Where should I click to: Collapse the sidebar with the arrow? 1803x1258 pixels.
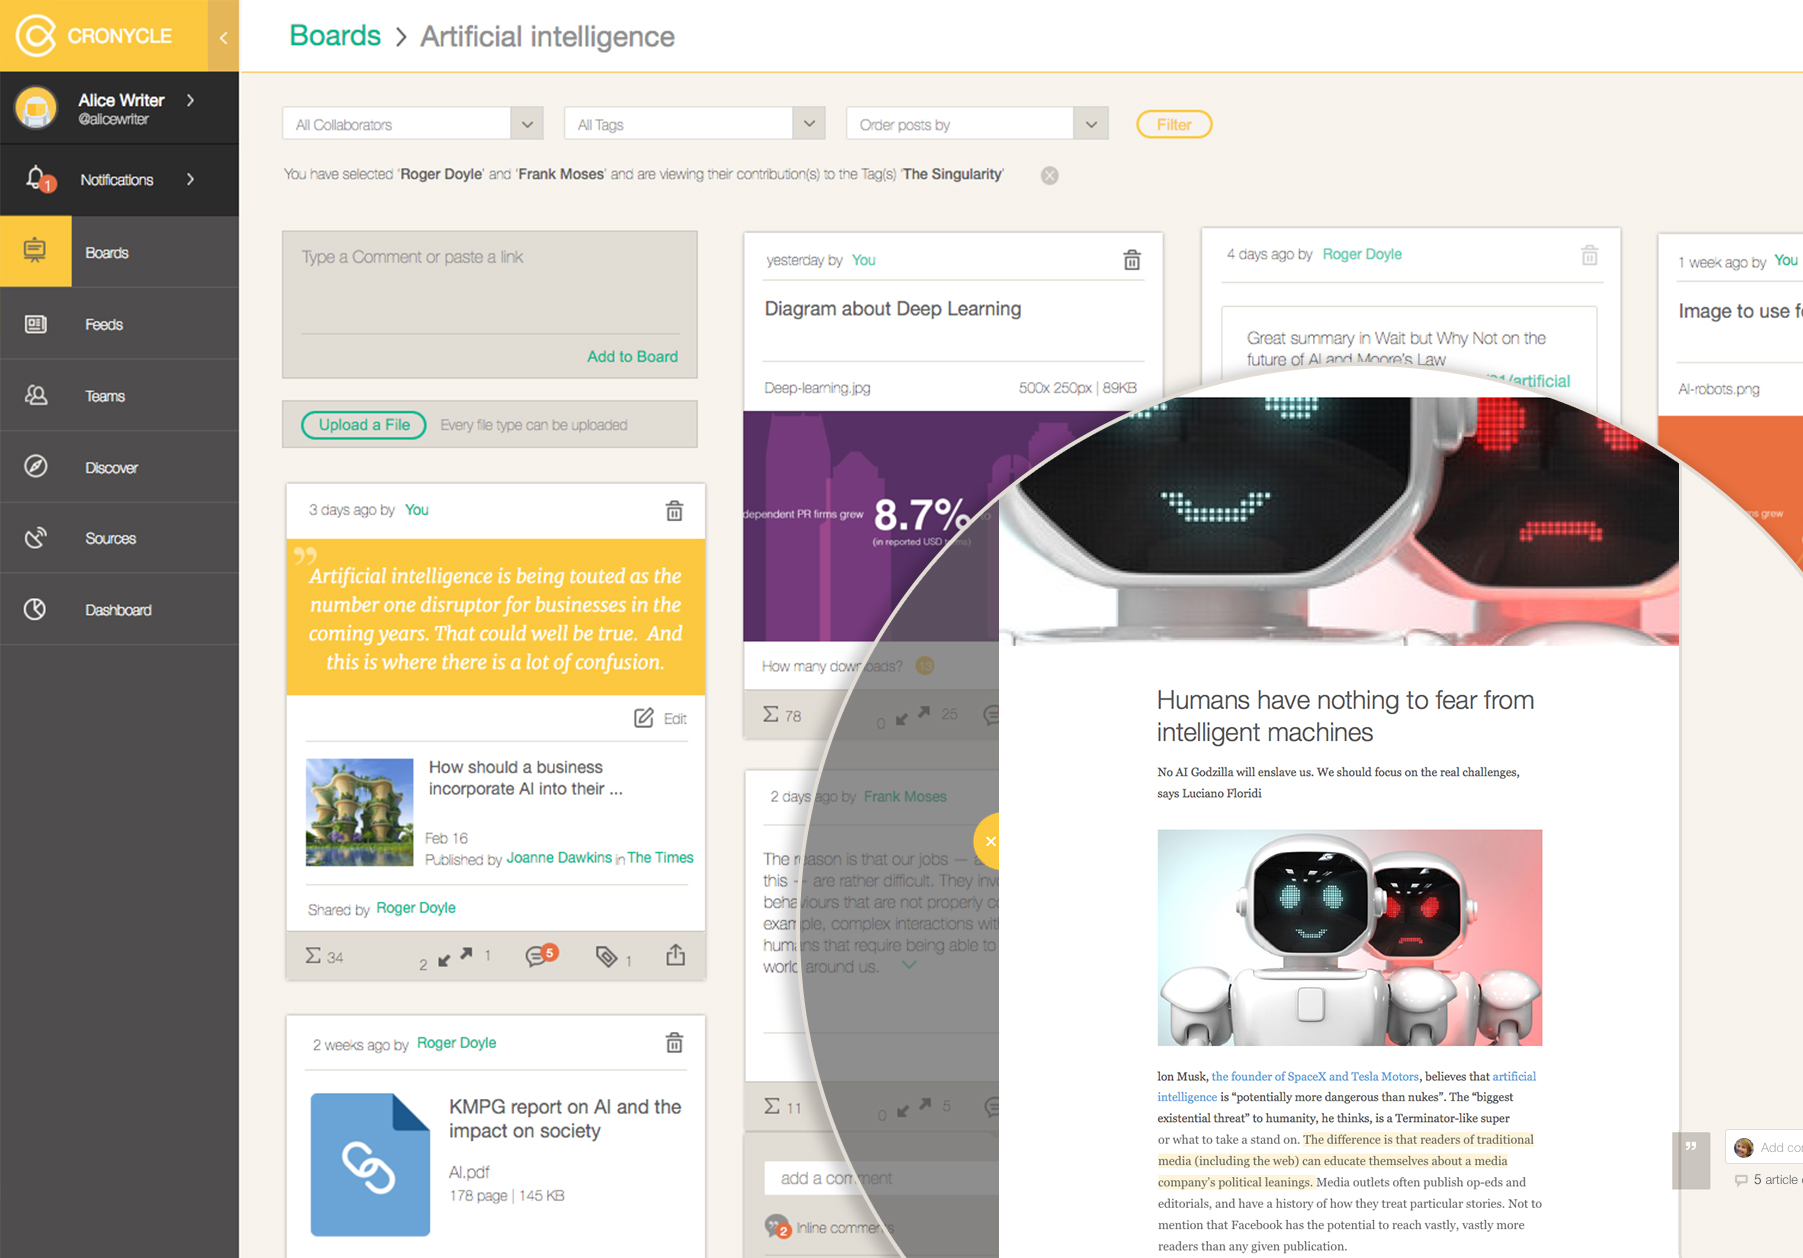(x=223, y=37)
